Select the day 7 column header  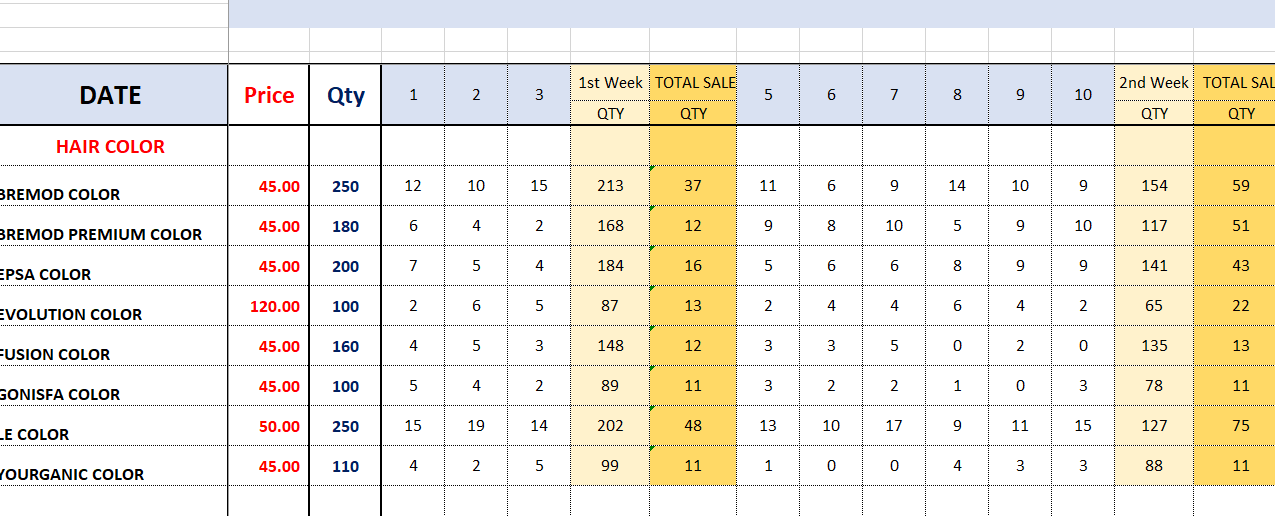coord(894,95)
